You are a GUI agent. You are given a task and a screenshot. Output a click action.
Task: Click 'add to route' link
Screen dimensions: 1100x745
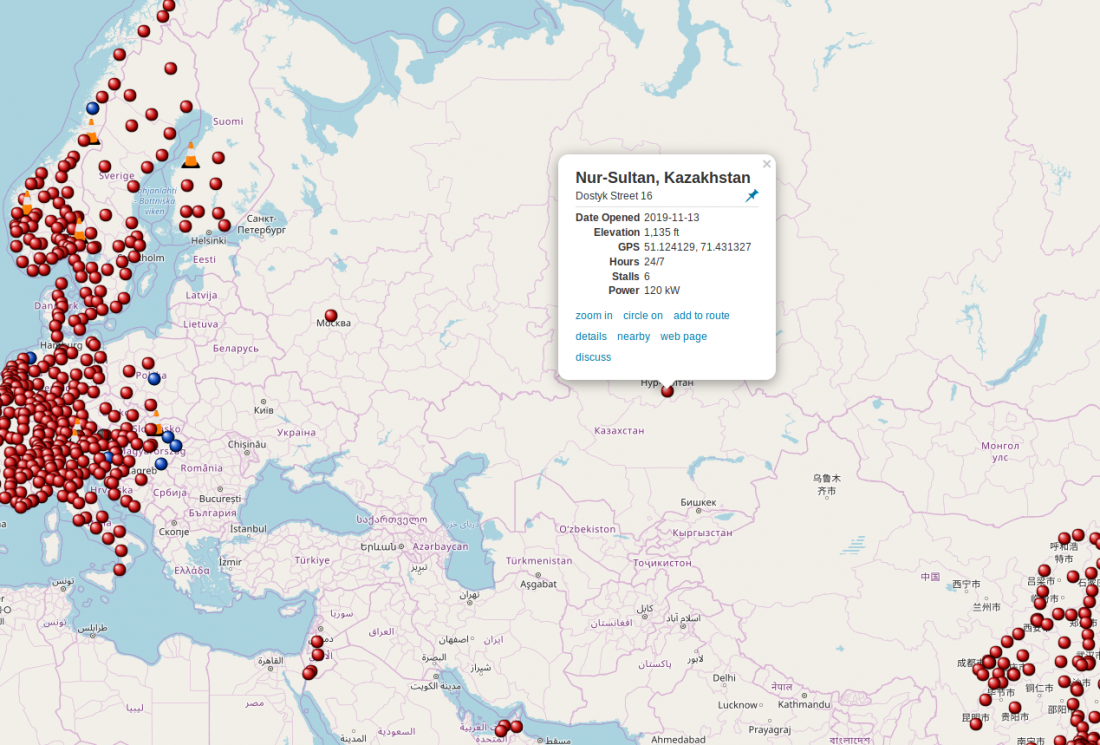click(x=701, y=316)
